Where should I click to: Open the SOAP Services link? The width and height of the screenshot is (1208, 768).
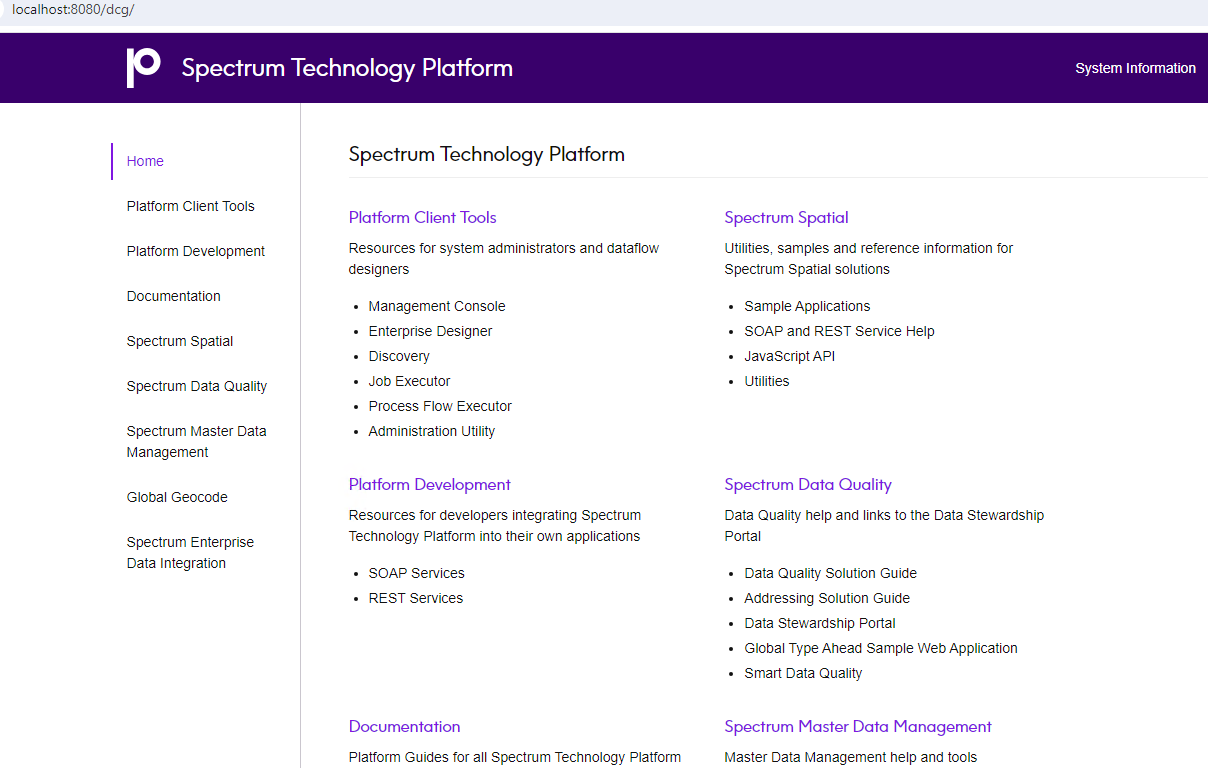point(416,573)
